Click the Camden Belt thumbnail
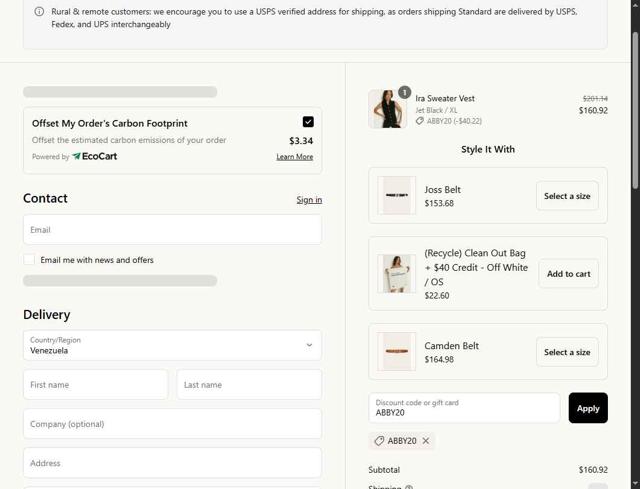Screen dimensions: 640x489 396,351
